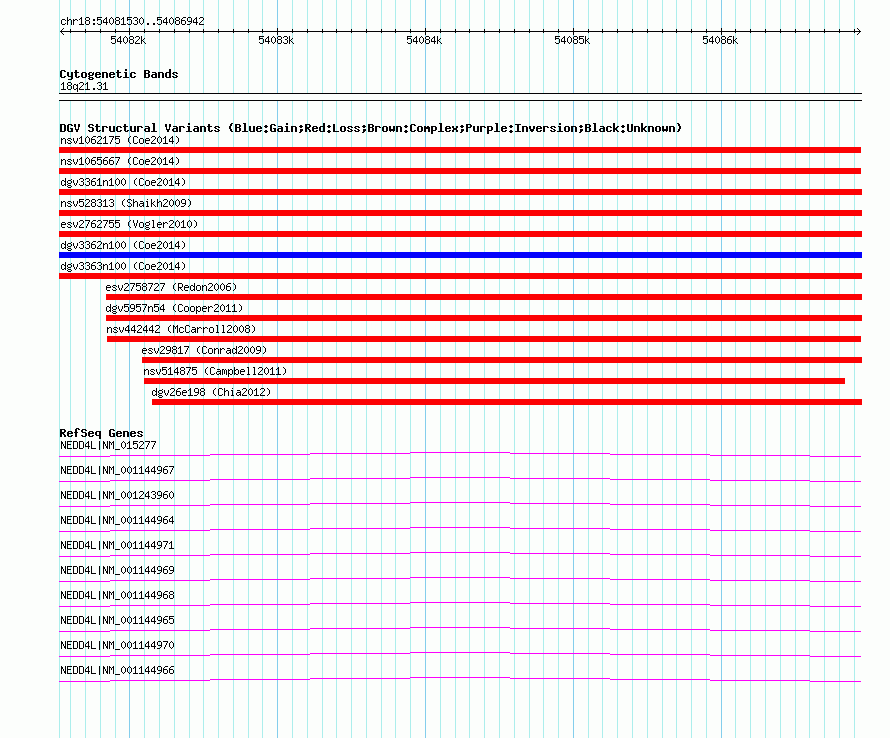Click the magenta line of NEDD4L|NM_001144970
This screenshot has height=738, width=890.
coord(460,654)
